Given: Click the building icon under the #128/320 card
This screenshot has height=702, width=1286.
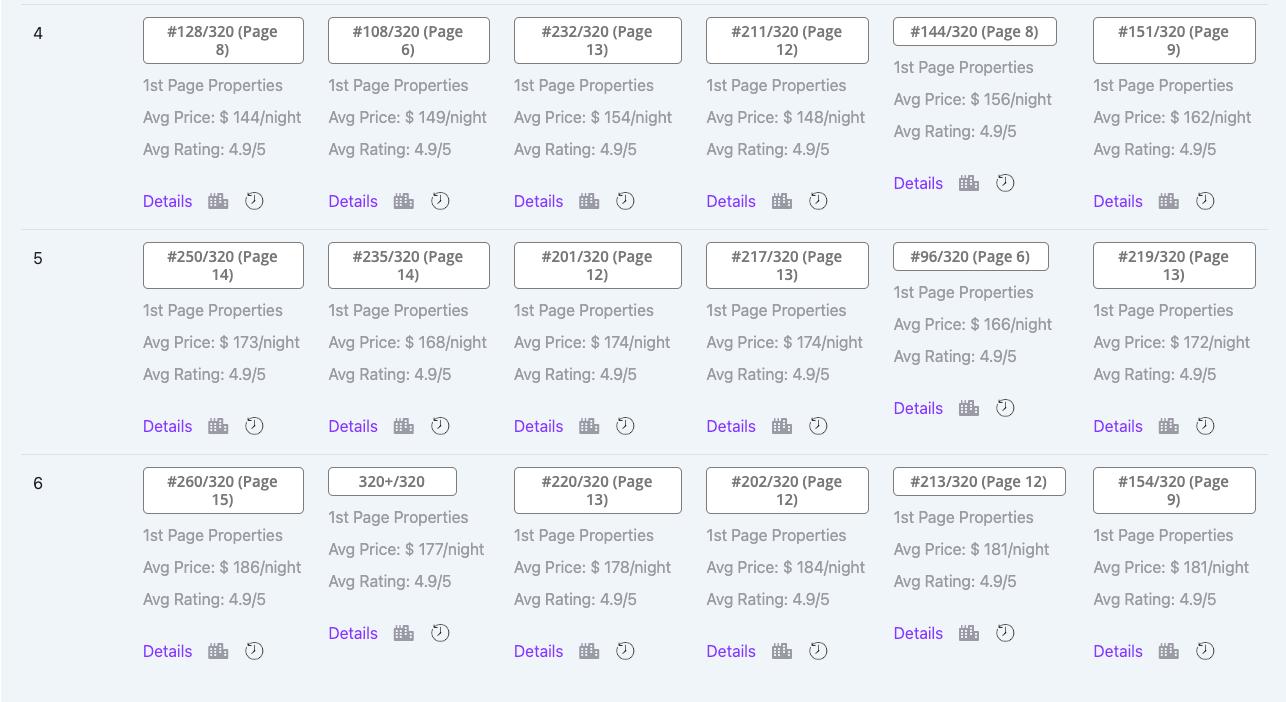Looking at the screenshot, I should coord(218,201).
